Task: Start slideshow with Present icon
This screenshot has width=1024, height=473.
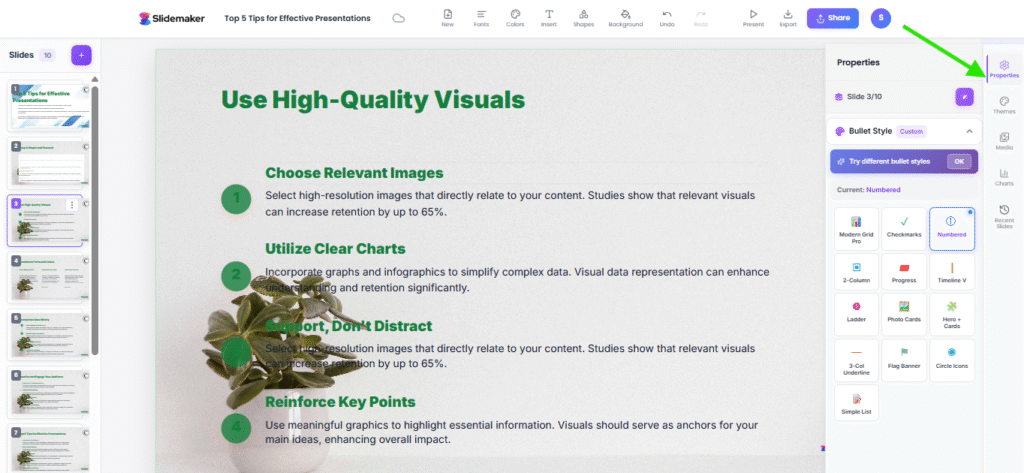Action: pos(753,15)
